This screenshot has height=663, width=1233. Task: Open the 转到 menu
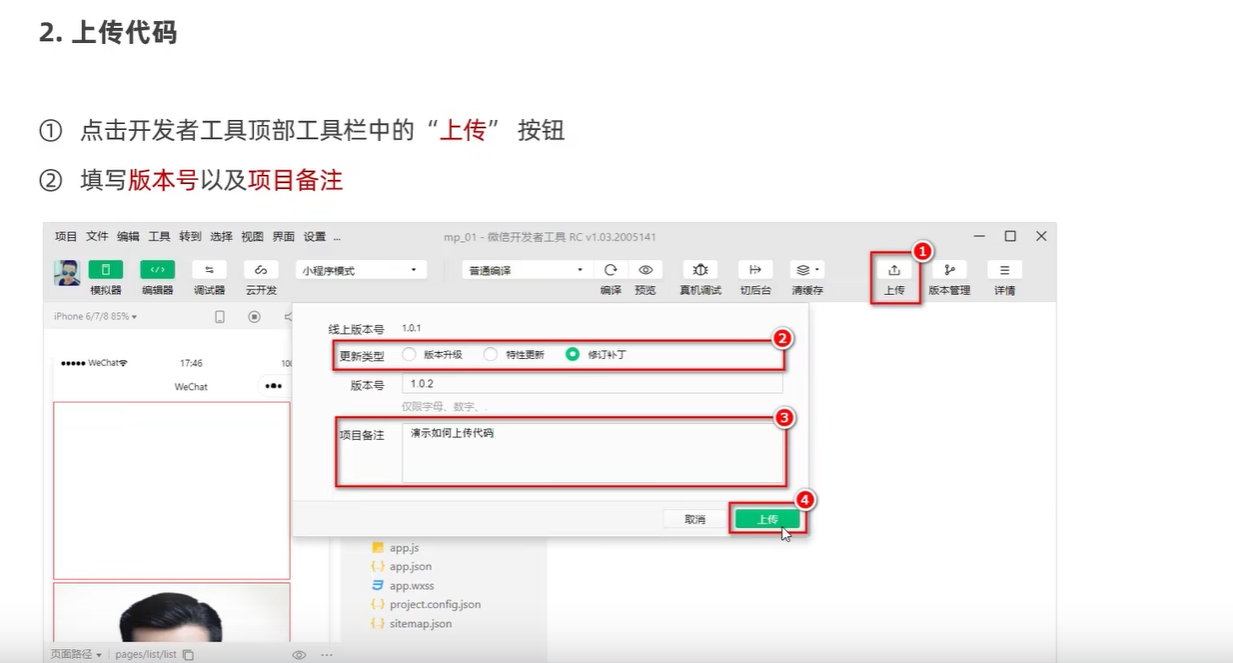190,237
